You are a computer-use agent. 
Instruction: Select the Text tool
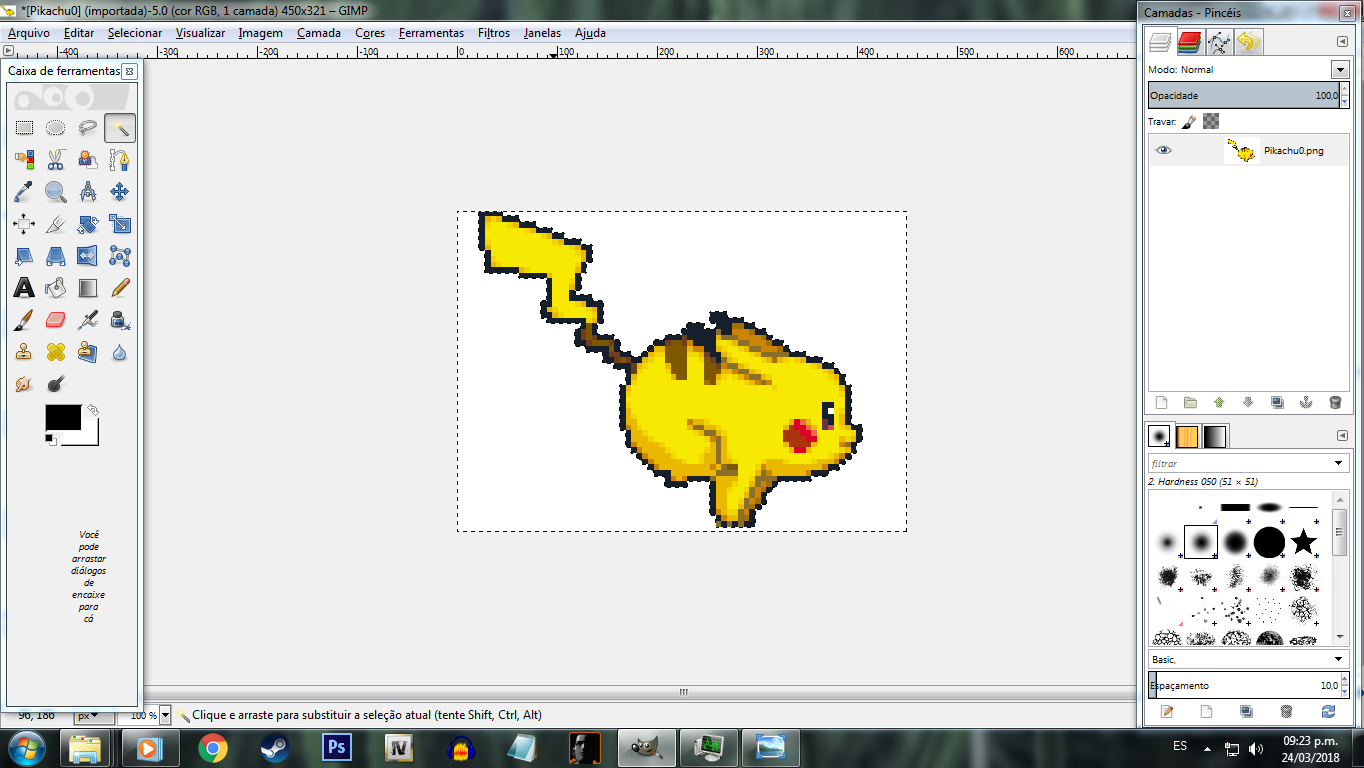[24, 288]
